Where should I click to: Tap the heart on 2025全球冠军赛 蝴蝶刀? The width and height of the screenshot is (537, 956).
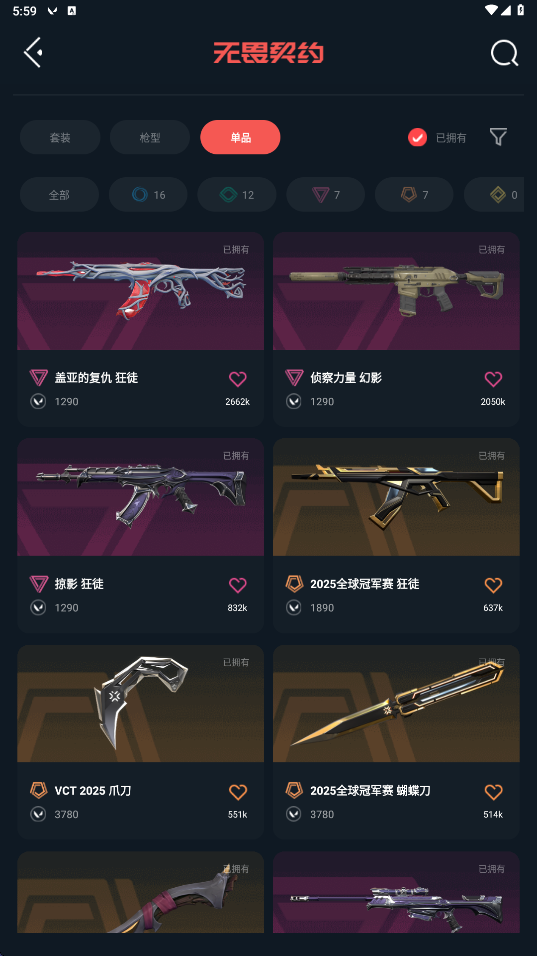pos(493,792)
